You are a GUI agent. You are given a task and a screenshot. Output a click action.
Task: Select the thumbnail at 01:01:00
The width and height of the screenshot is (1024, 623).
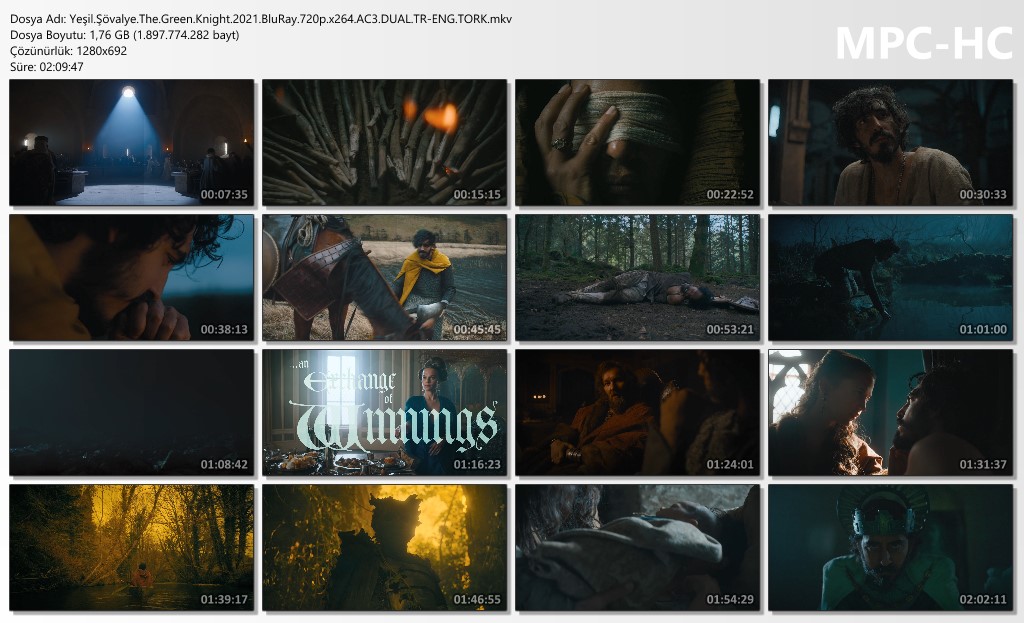pos(891,278)
